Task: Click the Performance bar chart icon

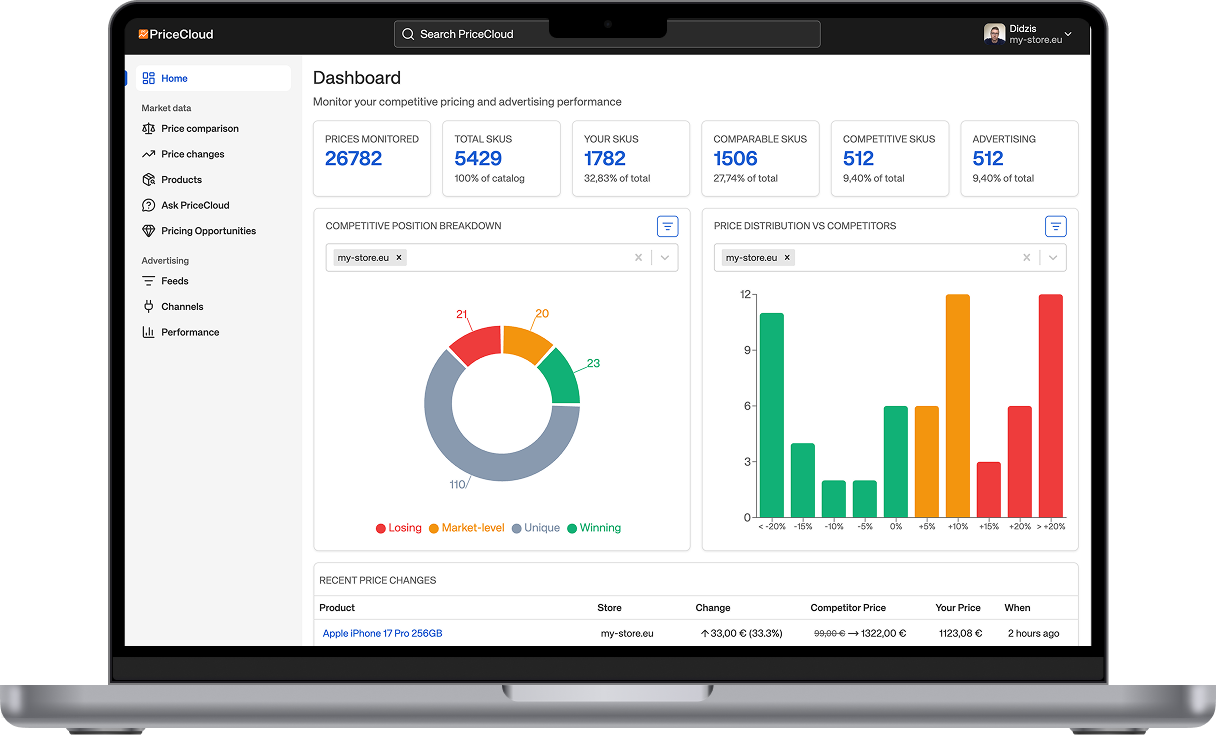Action: coord(149,332)
